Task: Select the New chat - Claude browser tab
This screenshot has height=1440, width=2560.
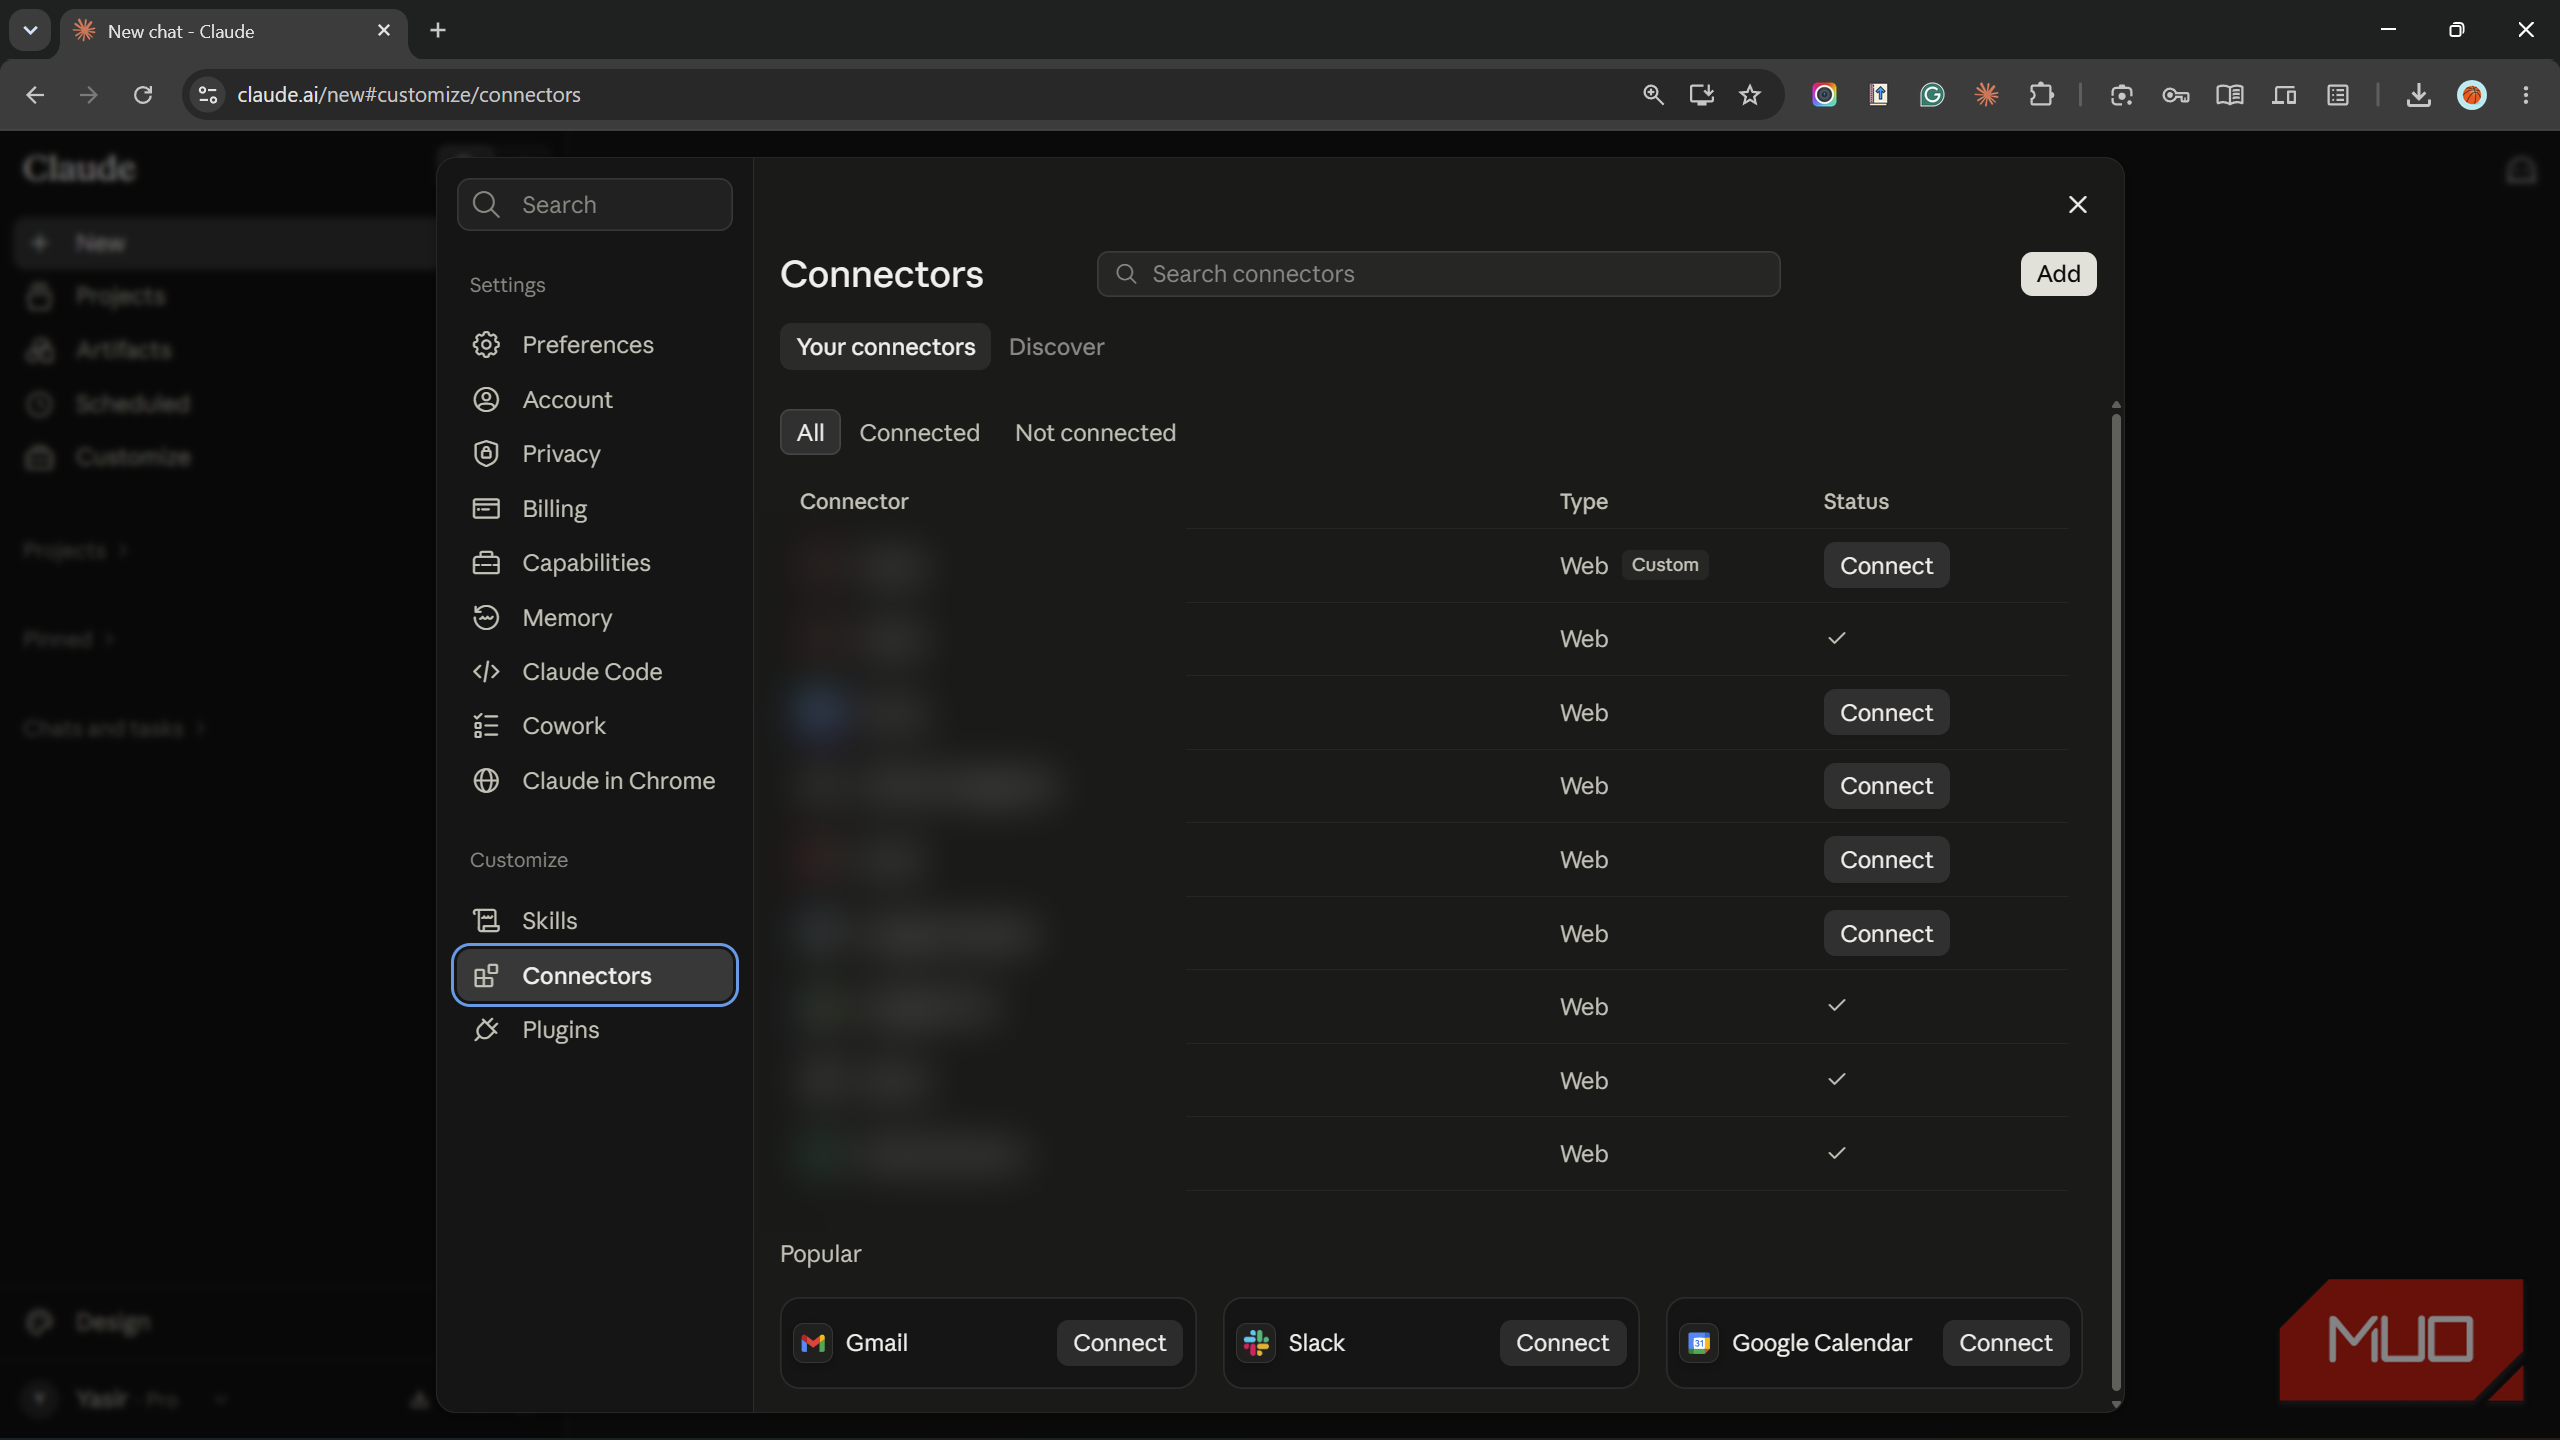Action: (234, 31)
